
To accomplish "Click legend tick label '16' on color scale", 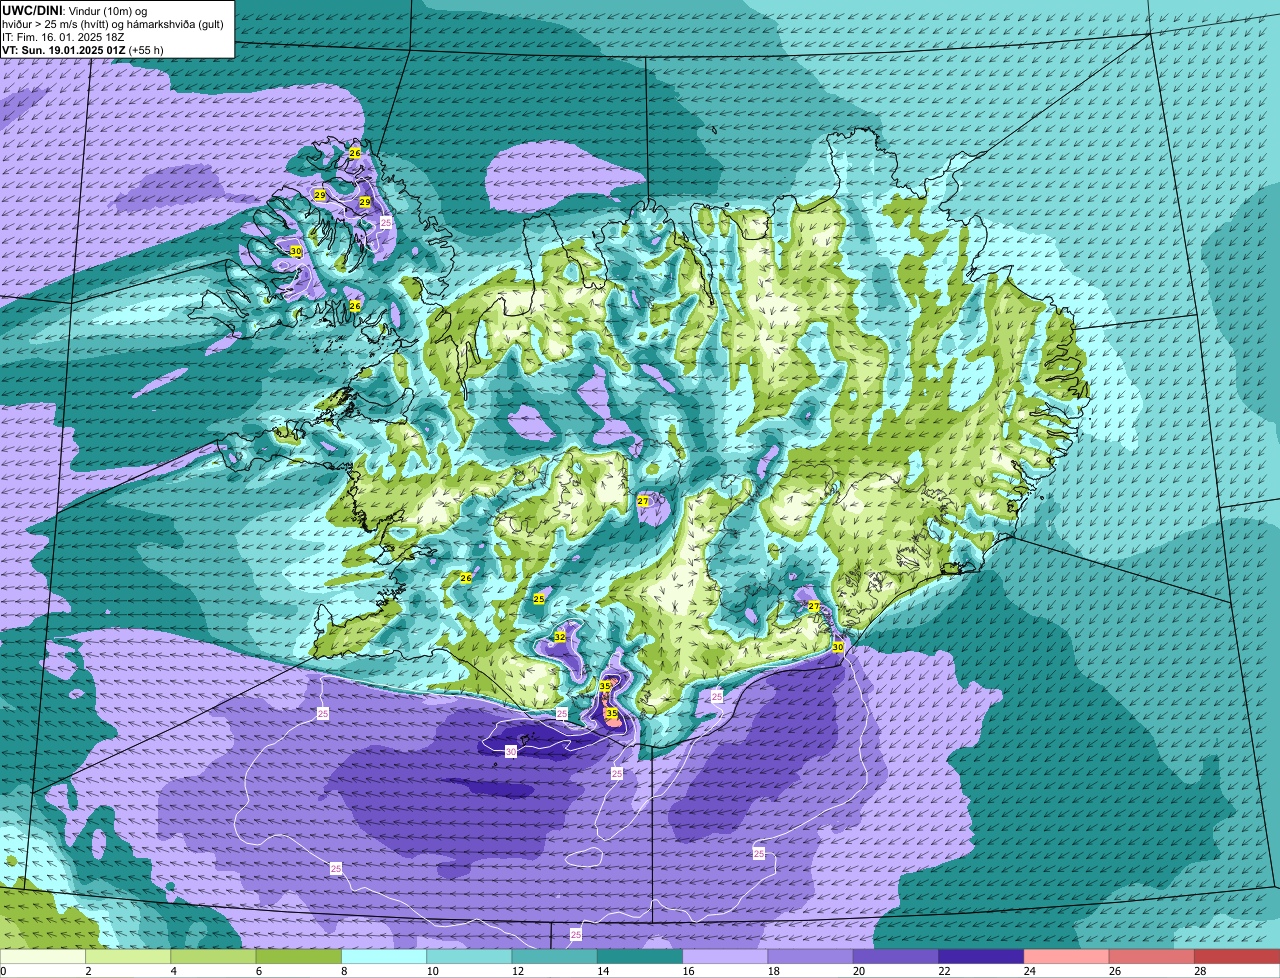I will (x=688, y=971).
